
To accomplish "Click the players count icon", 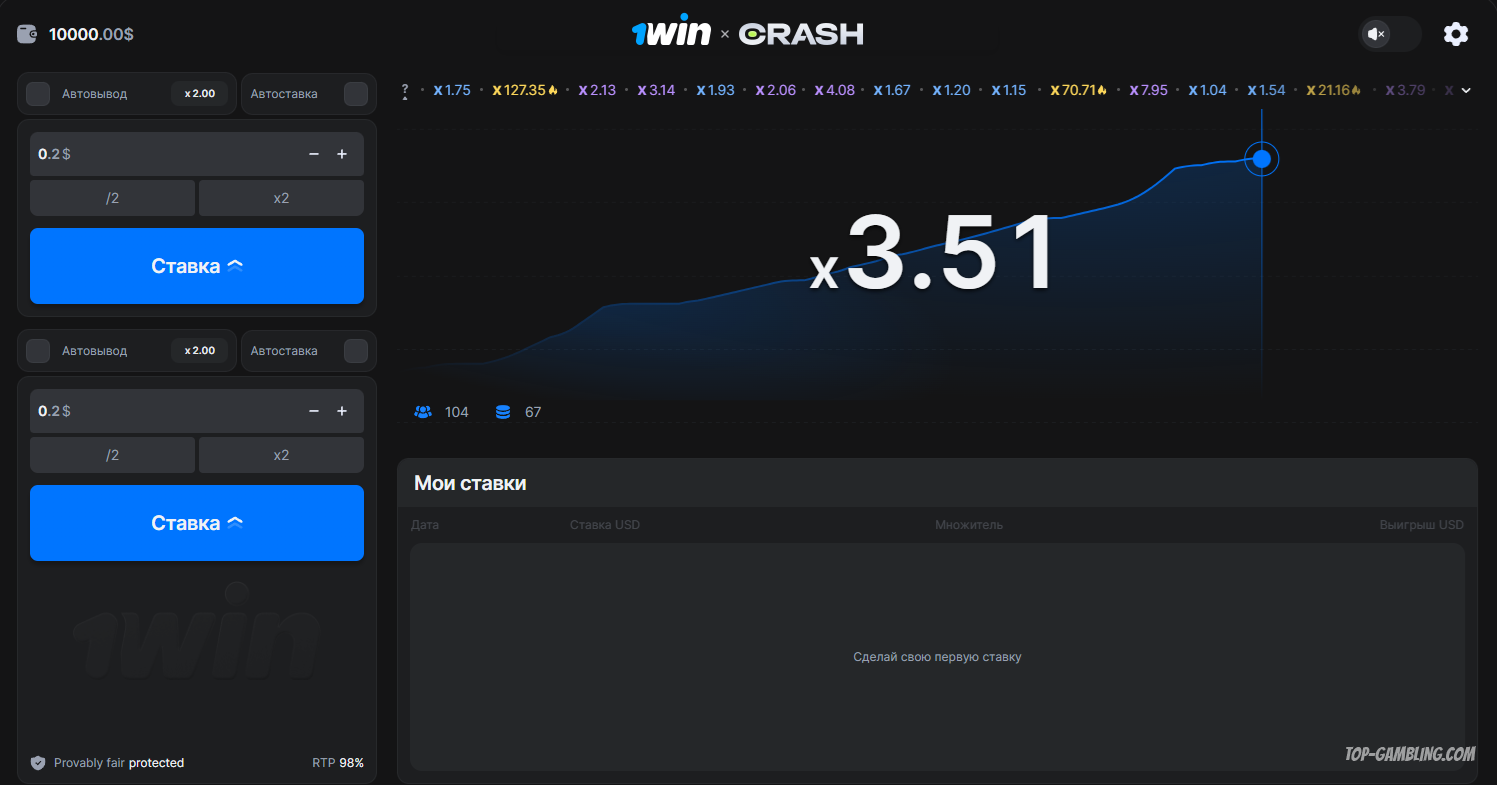I will pos(423,412).
